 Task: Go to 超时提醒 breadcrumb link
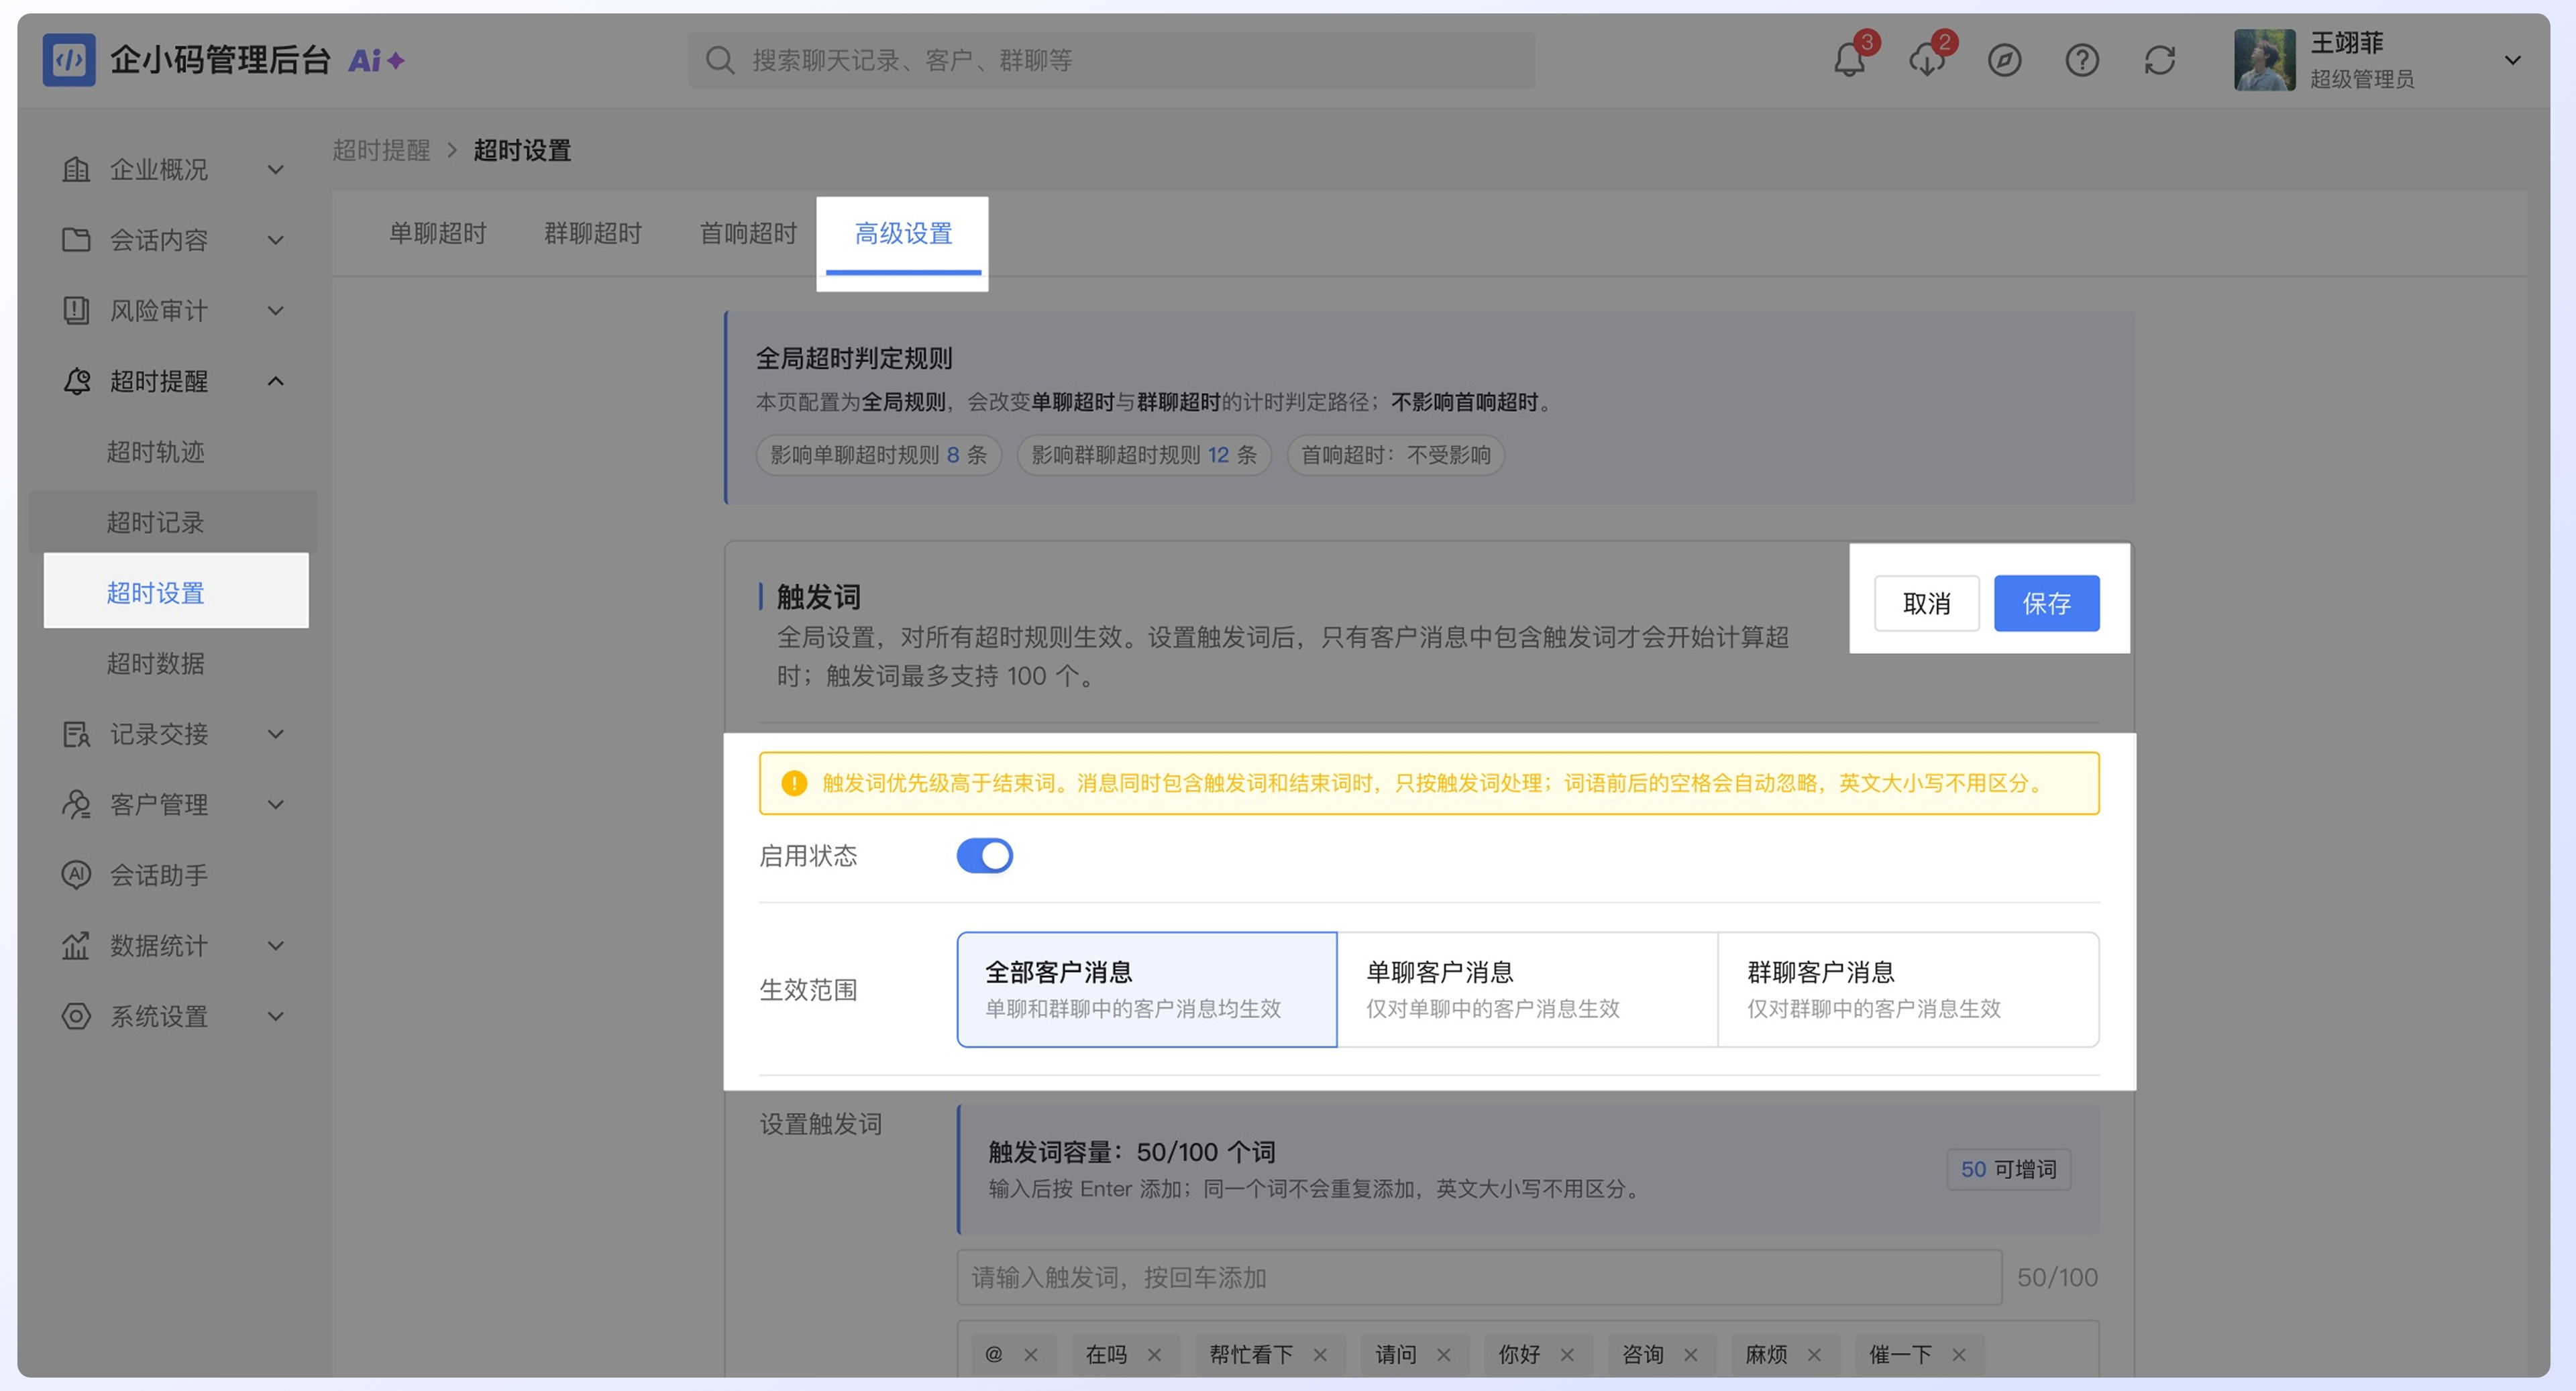click(x=381, y=151)
